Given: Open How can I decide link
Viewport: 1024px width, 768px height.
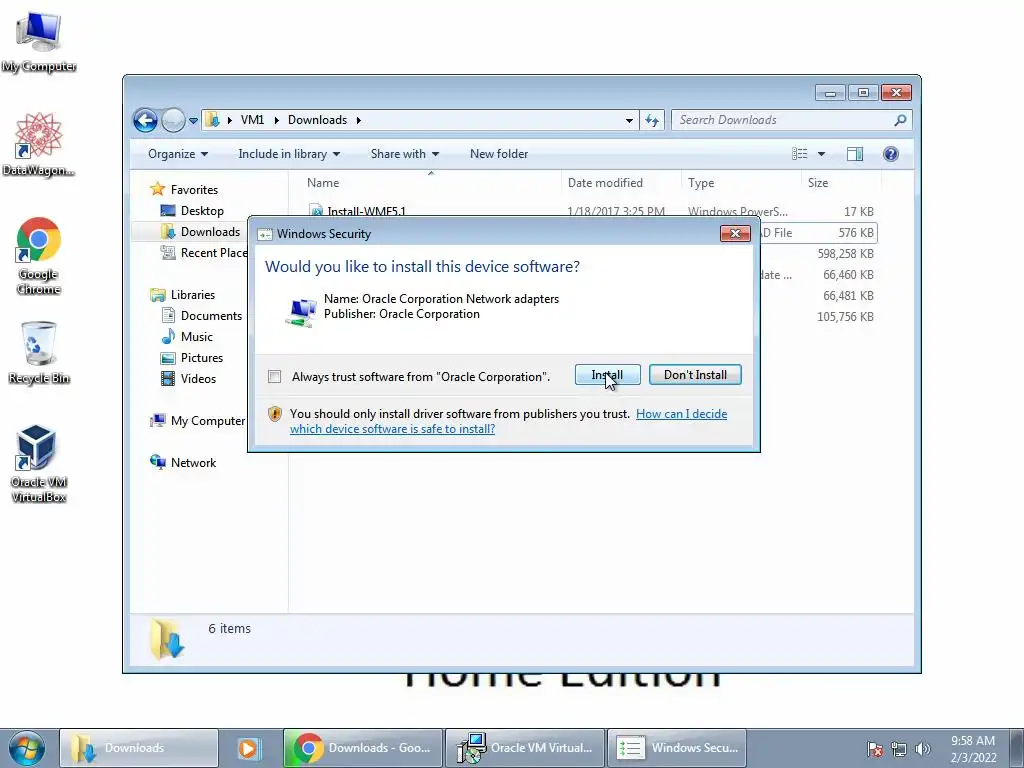Looking at the screenshot, I should click(681, 414).
